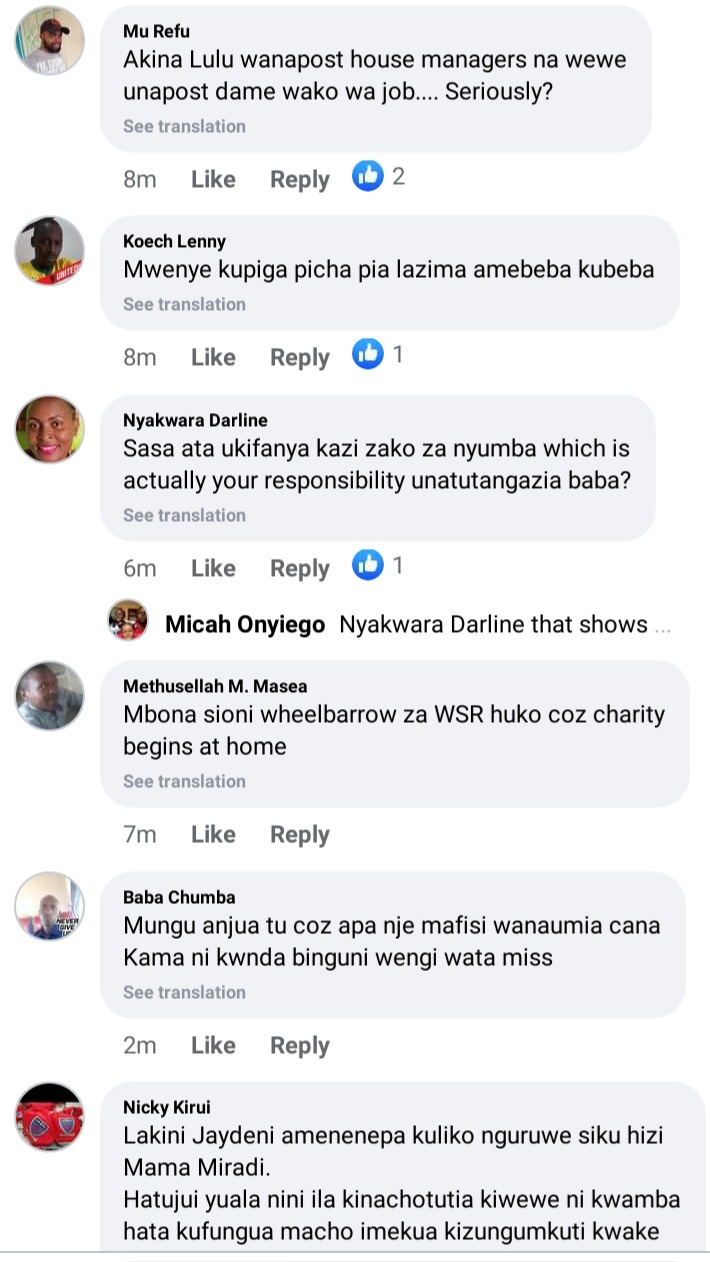This screenshot has height=1262, width=710.
Task: Open Koech Lenny's avatar
Action: click(x=50, y=251)
